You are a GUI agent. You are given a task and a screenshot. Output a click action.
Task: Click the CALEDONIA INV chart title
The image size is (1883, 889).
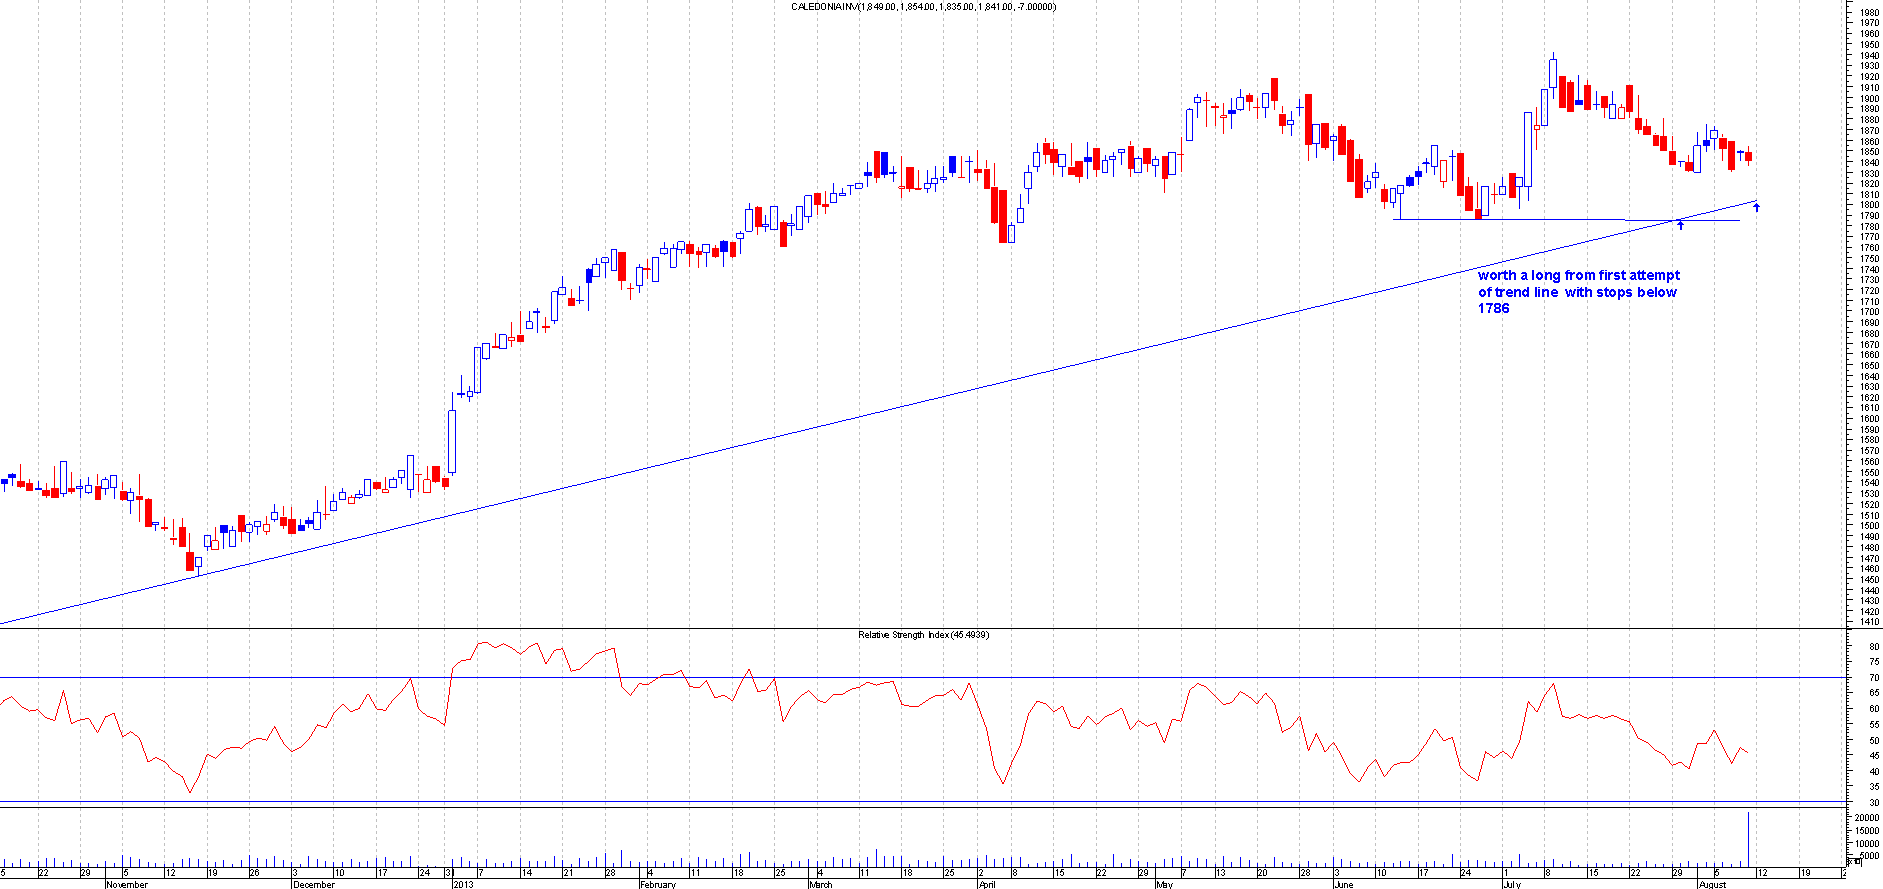click(923, 7)
